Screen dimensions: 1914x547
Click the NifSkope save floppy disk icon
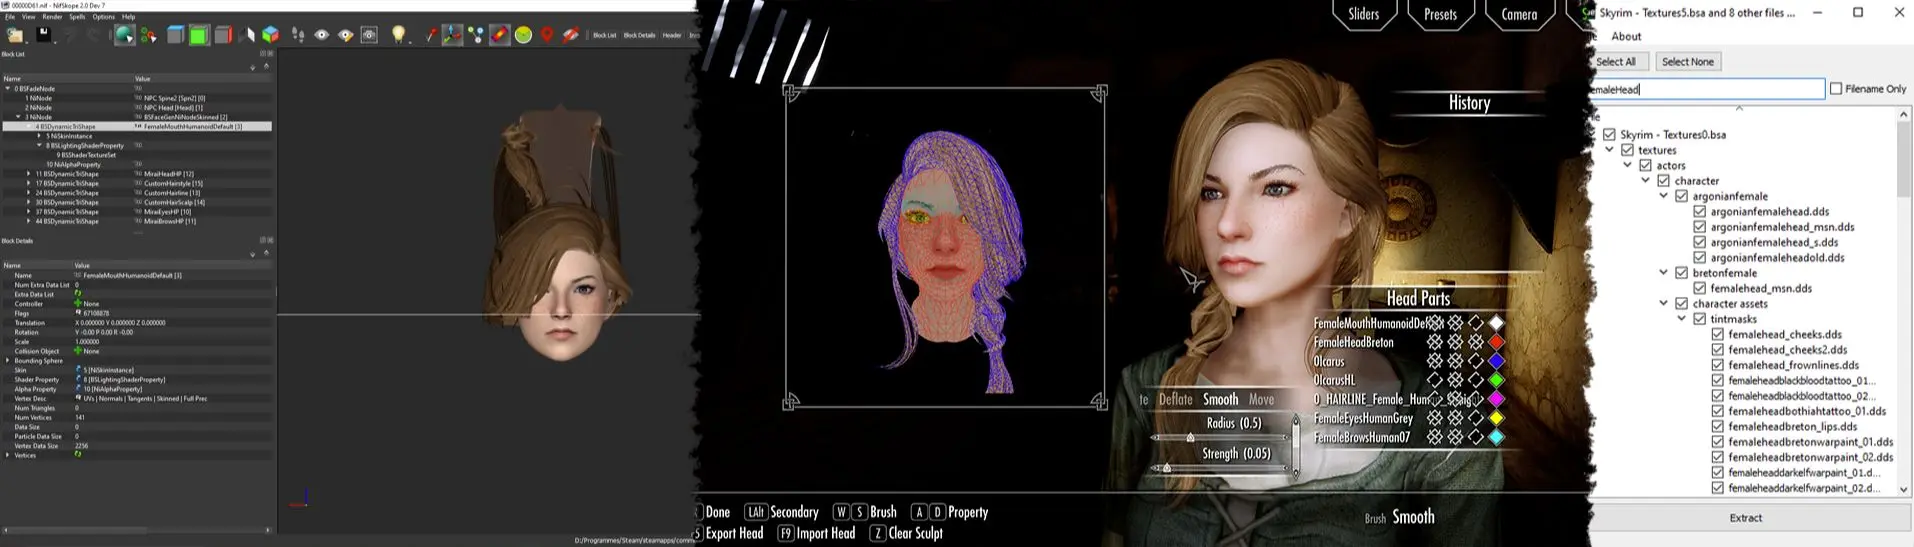point(44,35)
